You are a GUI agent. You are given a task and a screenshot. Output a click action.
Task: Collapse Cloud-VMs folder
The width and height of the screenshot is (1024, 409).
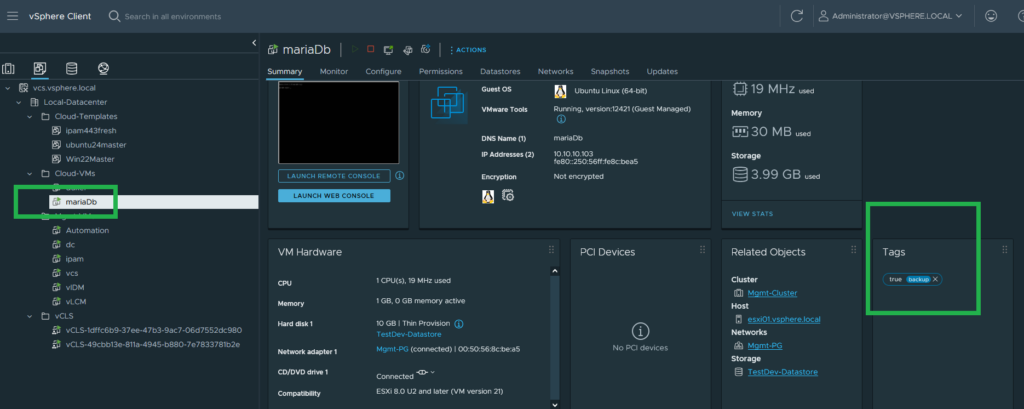pos(29,174)
